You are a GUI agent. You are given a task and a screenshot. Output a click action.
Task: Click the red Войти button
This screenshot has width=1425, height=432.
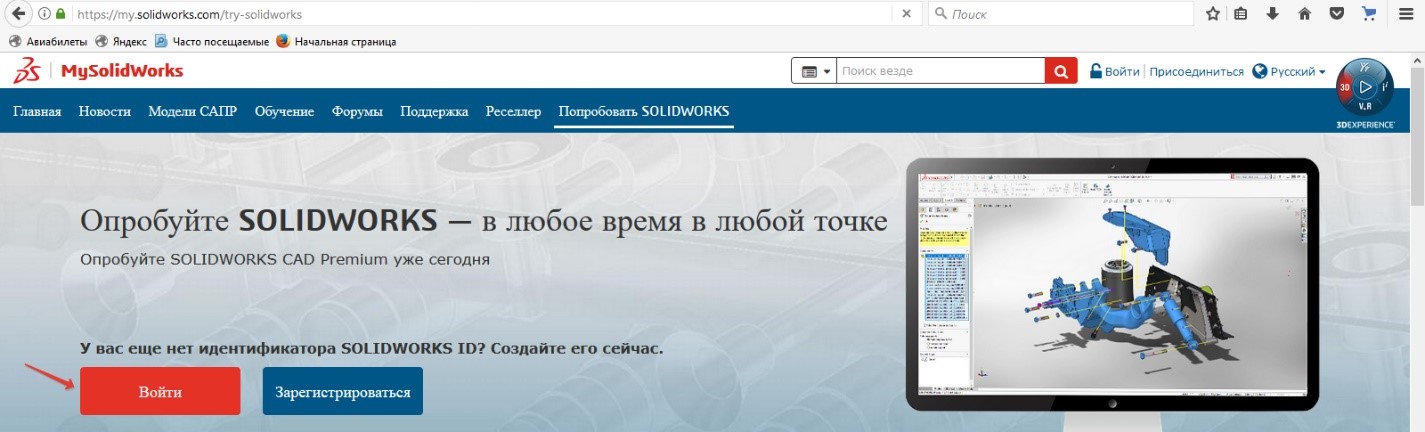[x=160, y=391]
